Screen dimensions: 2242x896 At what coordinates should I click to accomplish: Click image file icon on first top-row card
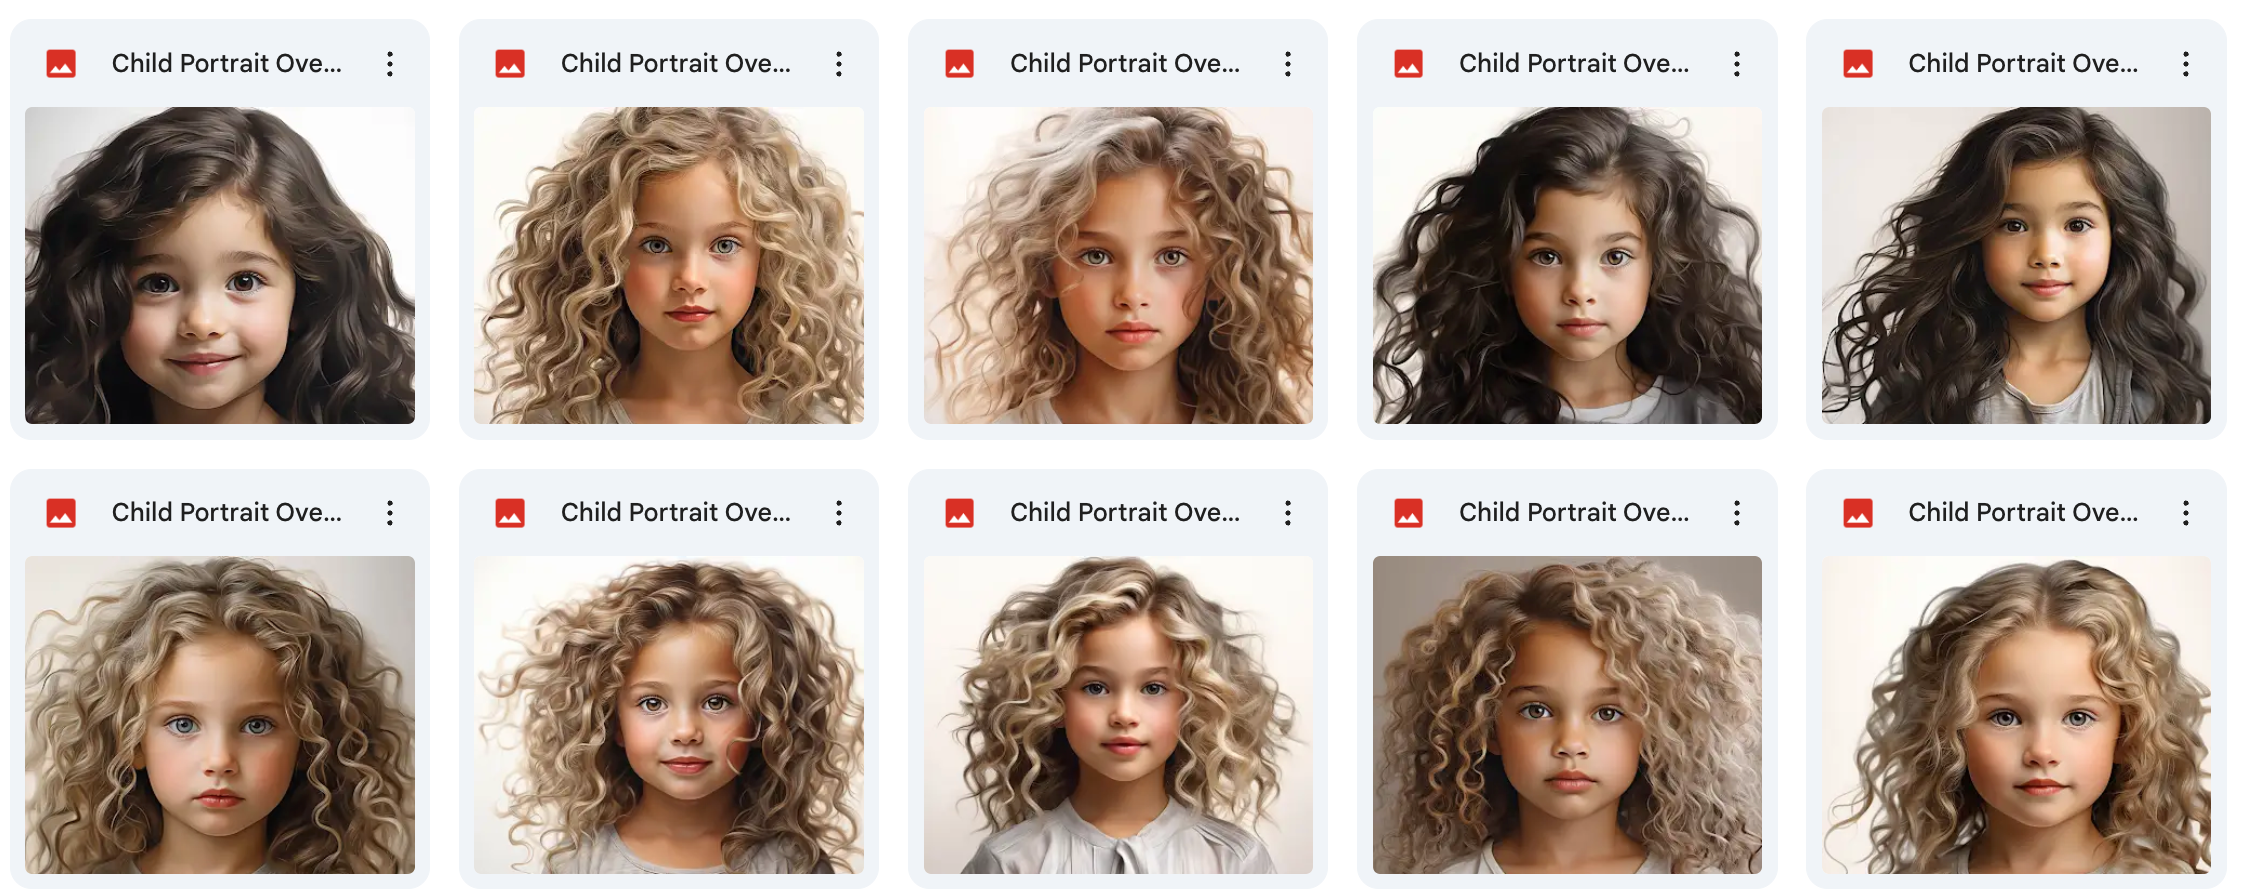pos(61,64)
